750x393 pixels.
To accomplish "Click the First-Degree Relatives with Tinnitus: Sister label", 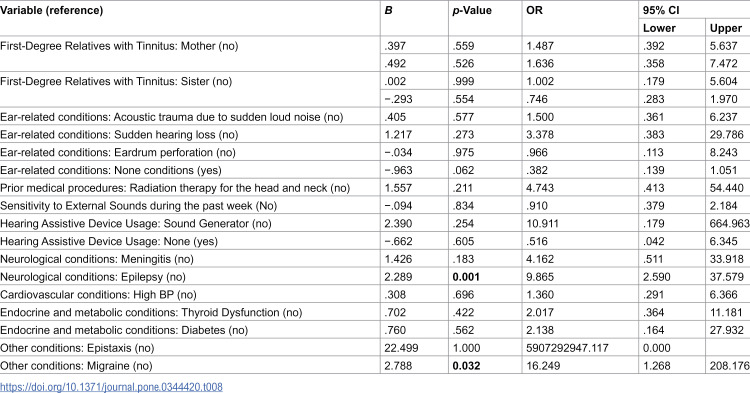I will (116, 81).
